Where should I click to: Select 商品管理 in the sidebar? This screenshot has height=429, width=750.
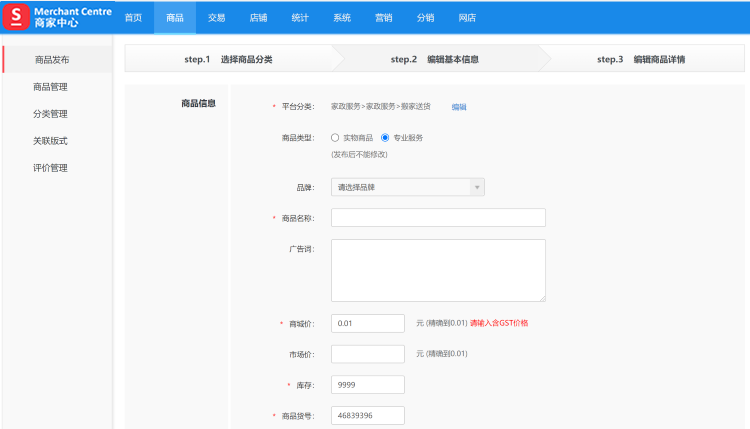click(x=50, y=87)
